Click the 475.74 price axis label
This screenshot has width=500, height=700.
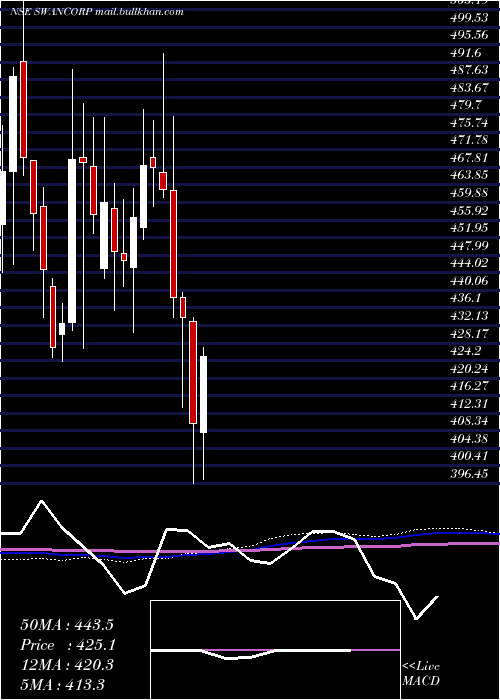tap(469, 123)
